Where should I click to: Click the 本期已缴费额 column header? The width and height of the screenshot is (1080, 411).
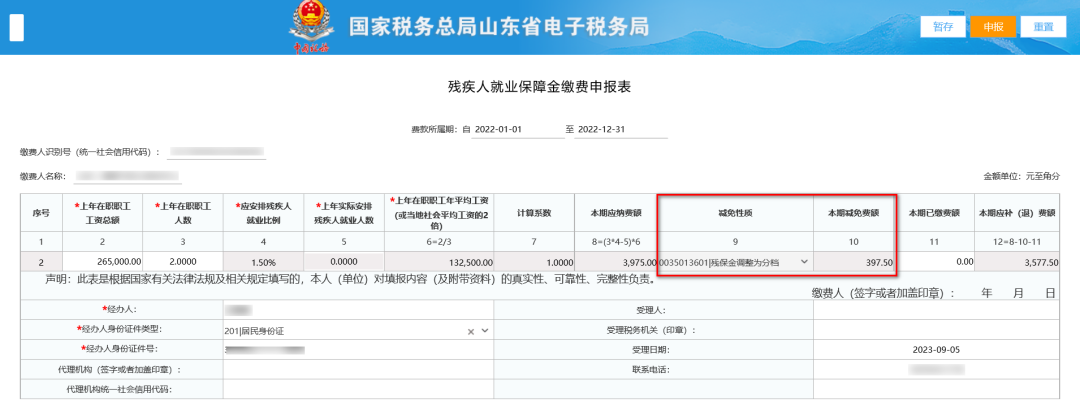(935, 213)
